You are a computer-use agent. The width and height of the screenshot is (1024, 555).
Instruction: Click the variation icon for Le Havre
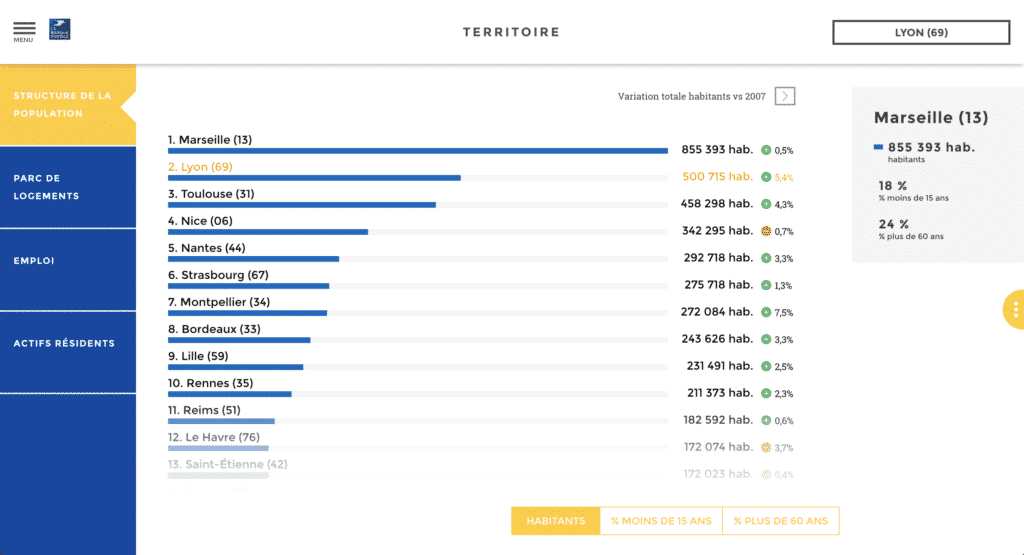(766, 447)
